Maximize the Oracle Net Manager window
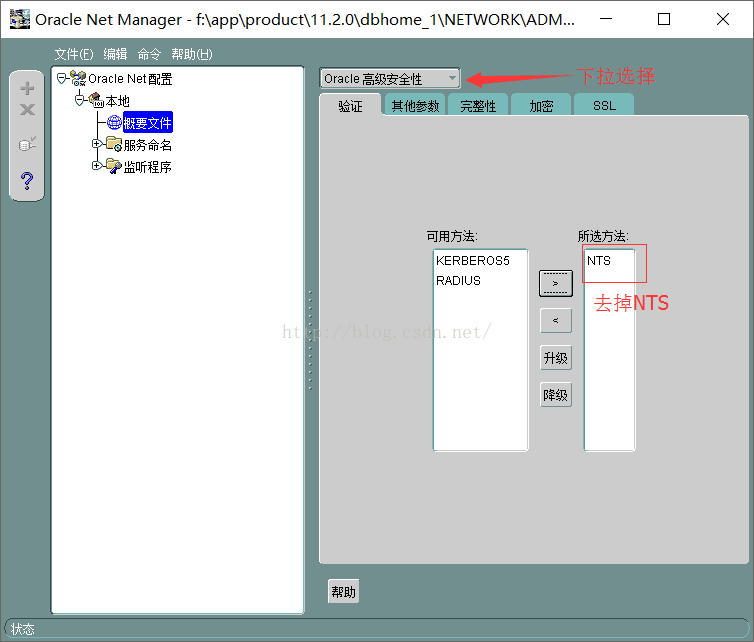Viewport: 754px width, 642px height. [x=664, y=19]
